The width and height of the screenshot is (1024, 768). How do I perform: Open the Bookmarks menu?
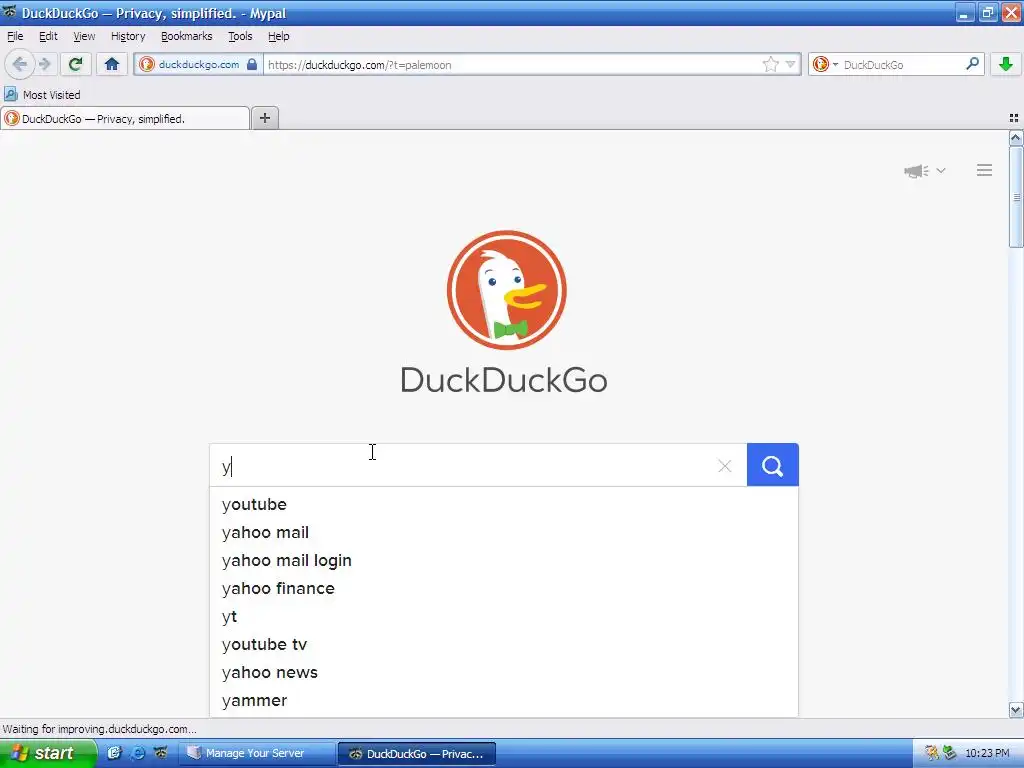(187, 36)
